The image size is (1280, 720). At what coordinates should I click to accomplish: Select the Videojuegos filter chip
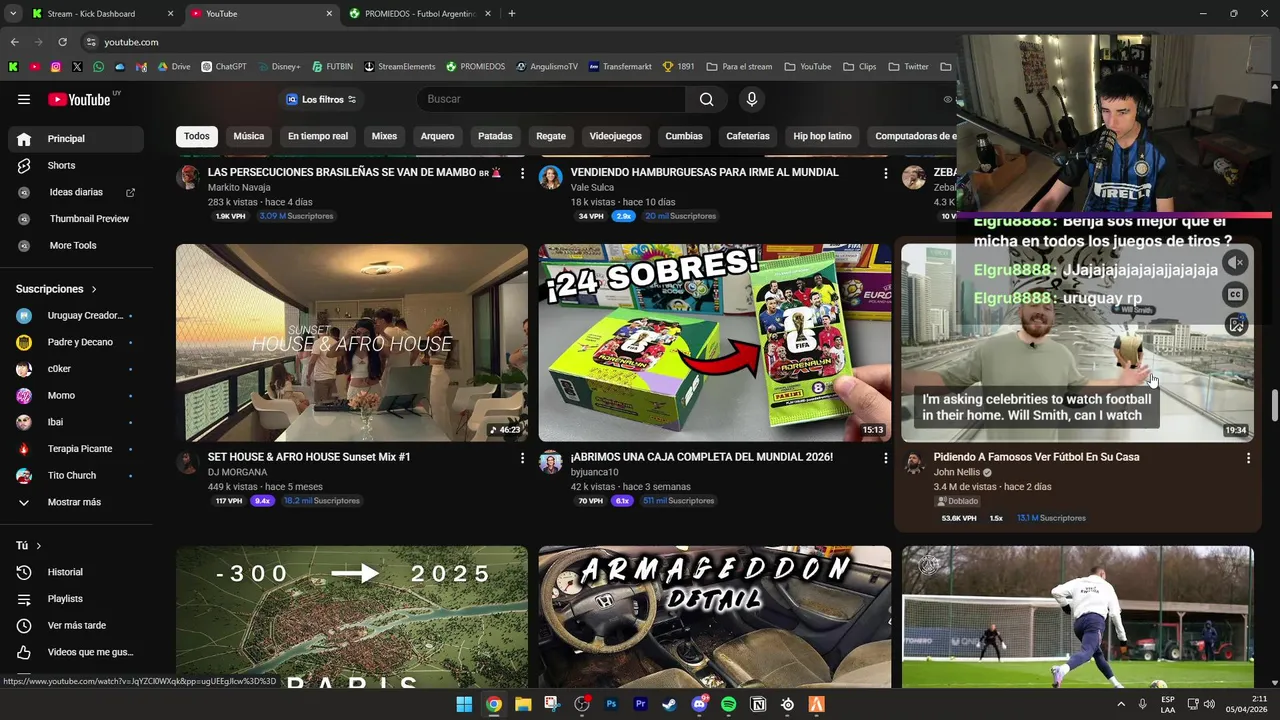coord(616,136)
